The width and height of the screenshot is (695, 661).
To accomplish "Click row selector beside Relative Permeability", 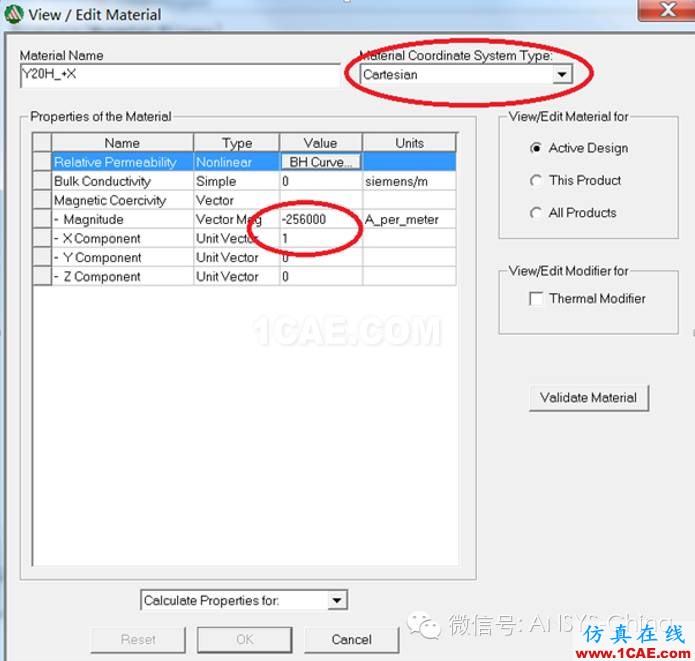I will pos(42,162).
